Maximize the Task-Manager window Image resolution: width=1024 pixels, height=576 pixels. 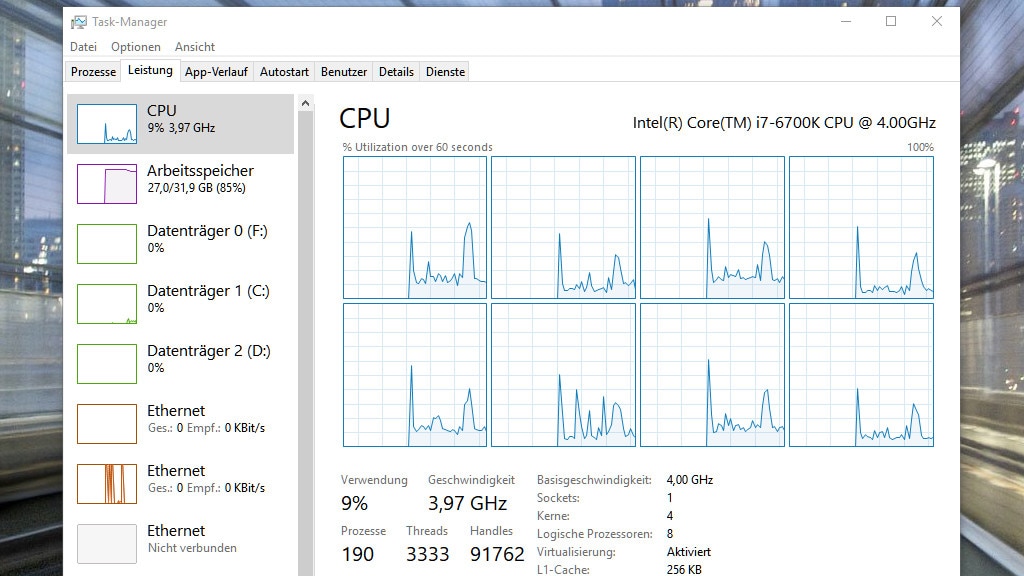(x=891, y=22)
